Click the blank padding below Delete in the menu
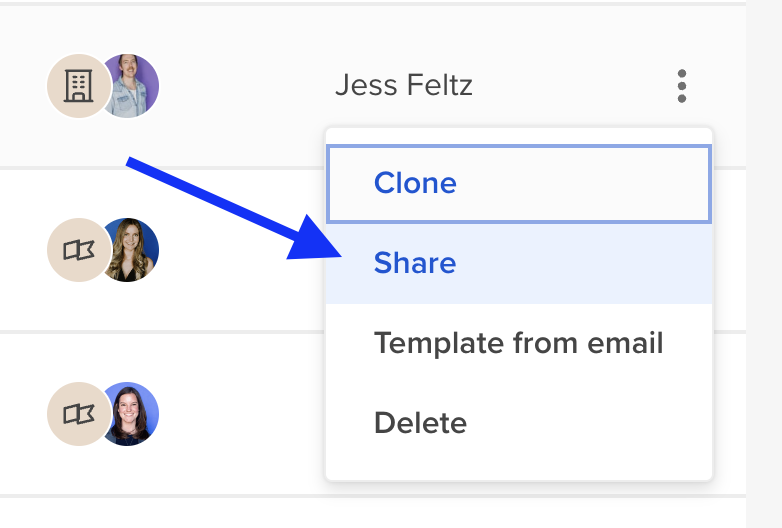 click(519, 471)
